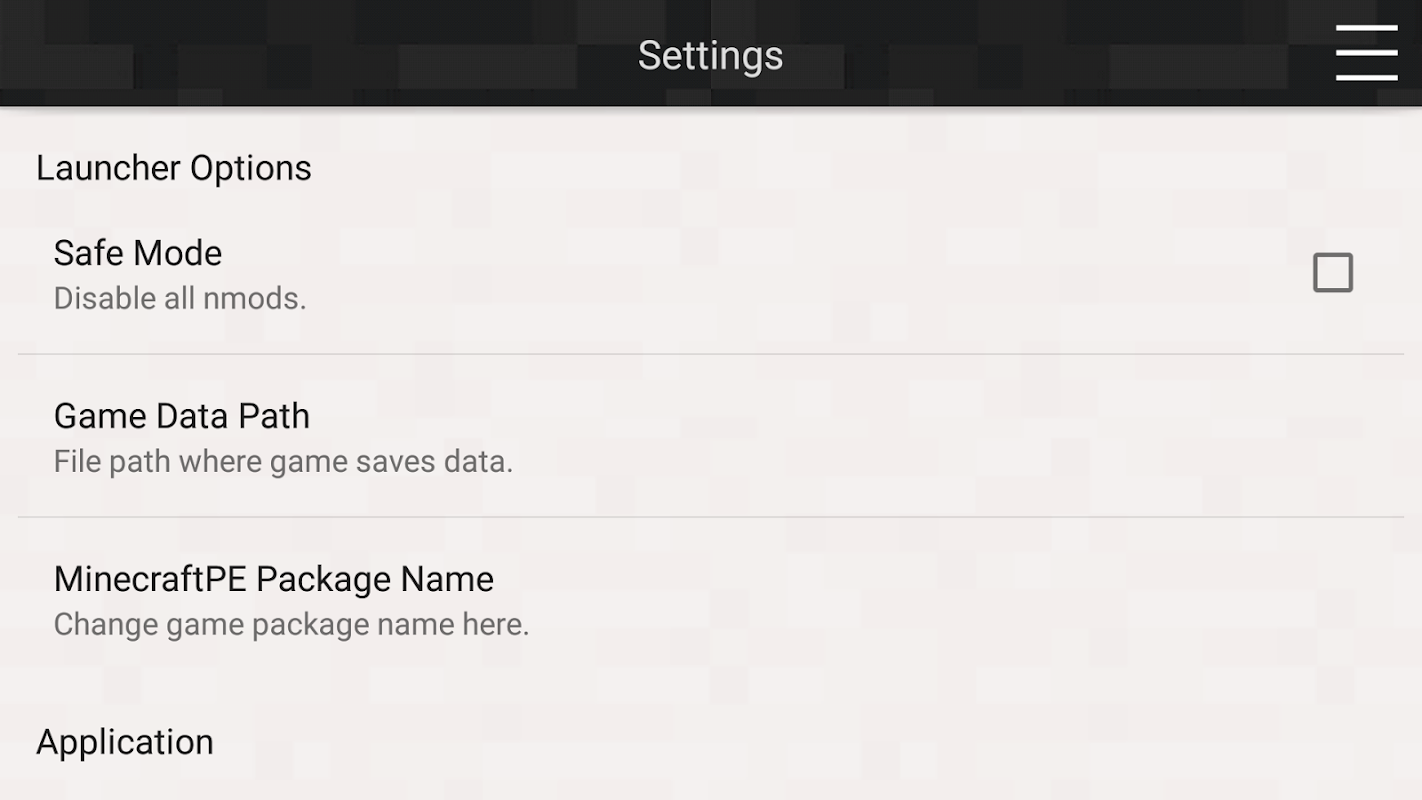Tap the Safe Mode label

tap(138, 253)
